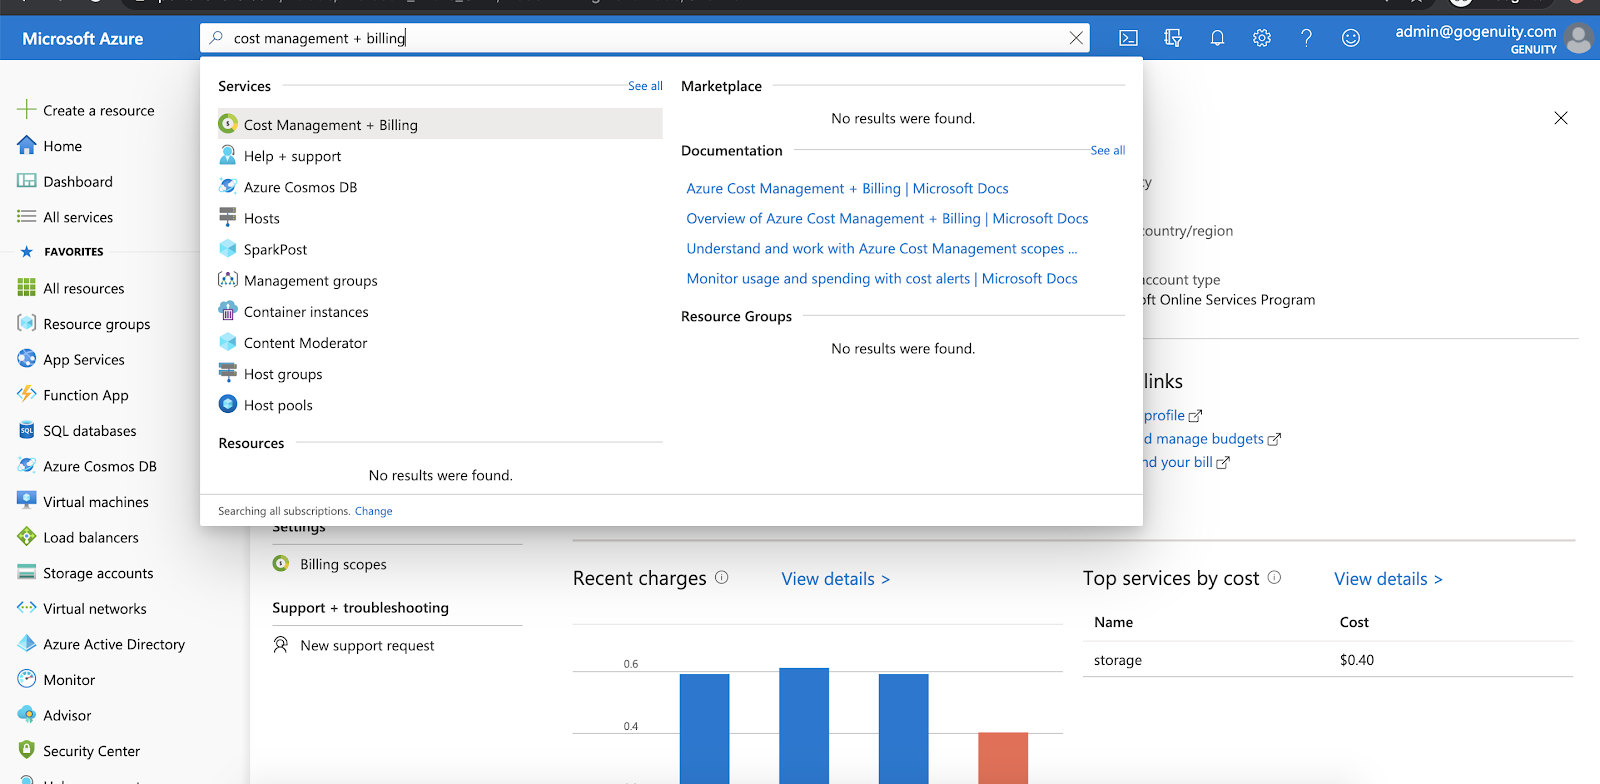
Task: Open manage budgets external link
Action: 1212,439
